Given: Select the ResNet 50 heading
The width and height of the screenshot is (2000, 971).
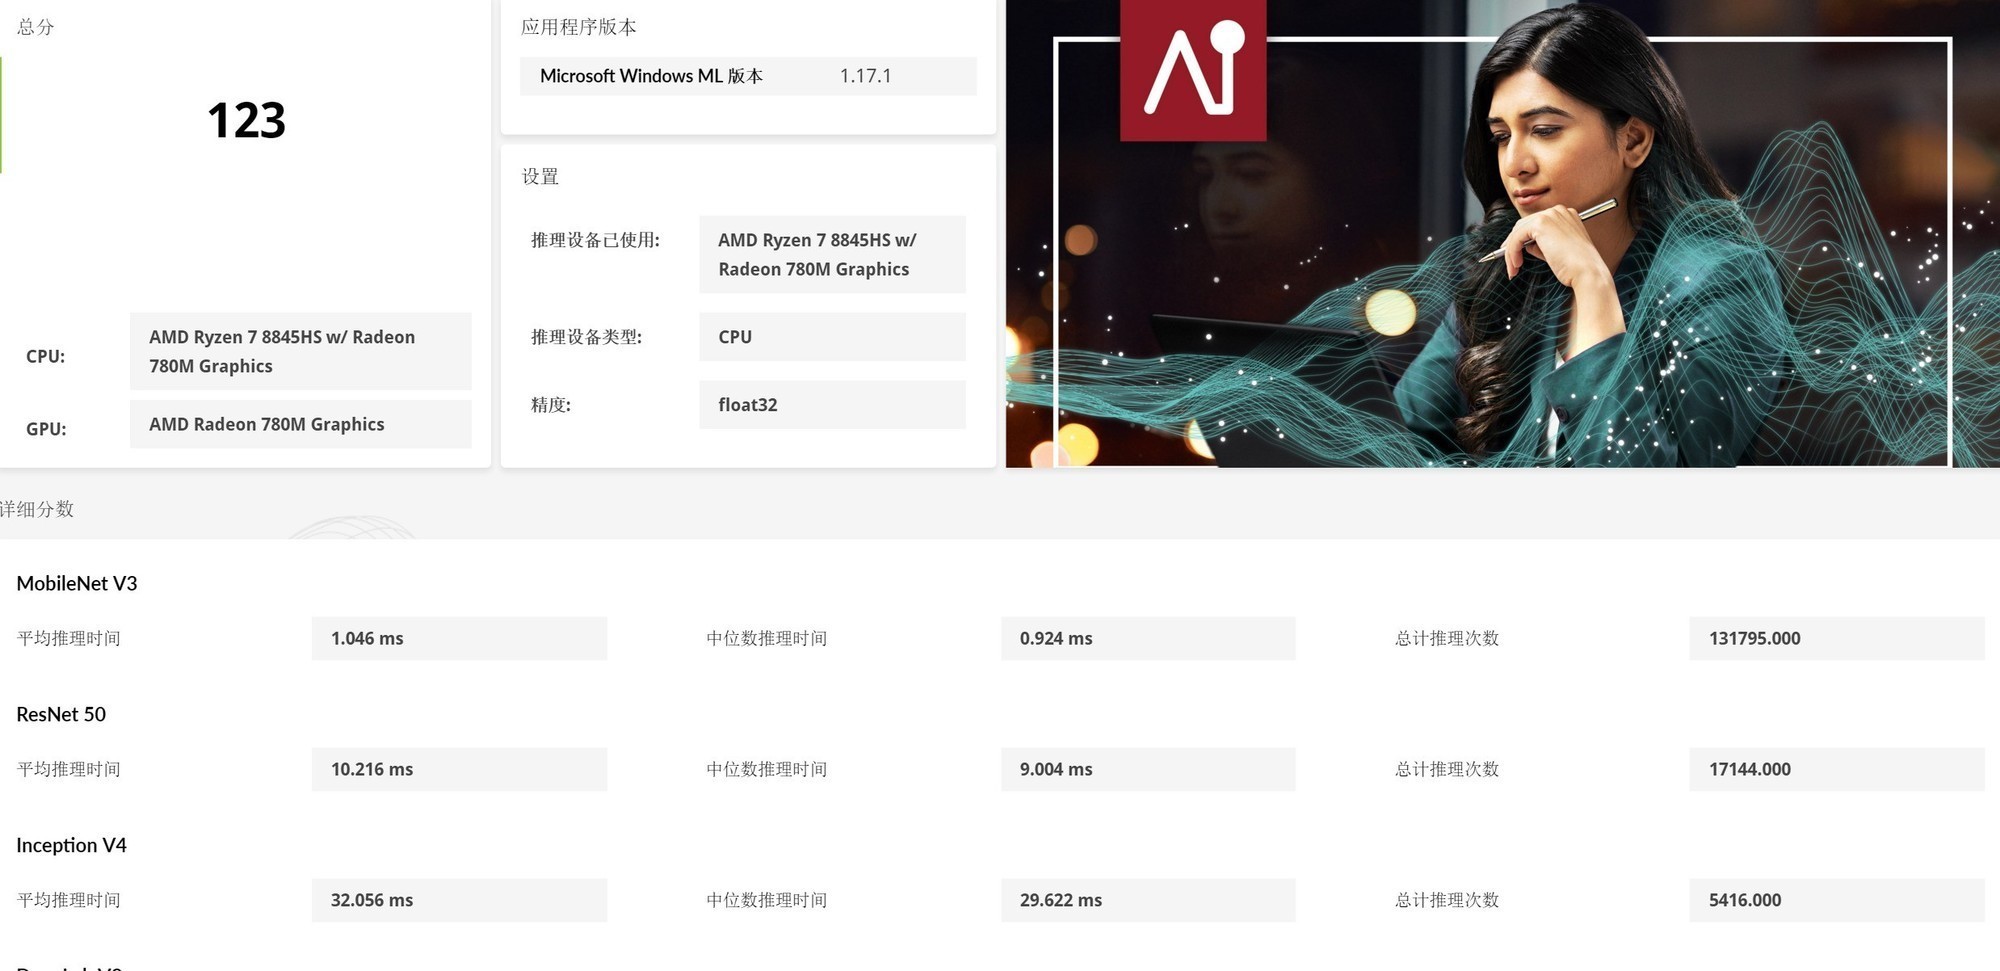Looking at the screenshot, I should click(61, 714).
